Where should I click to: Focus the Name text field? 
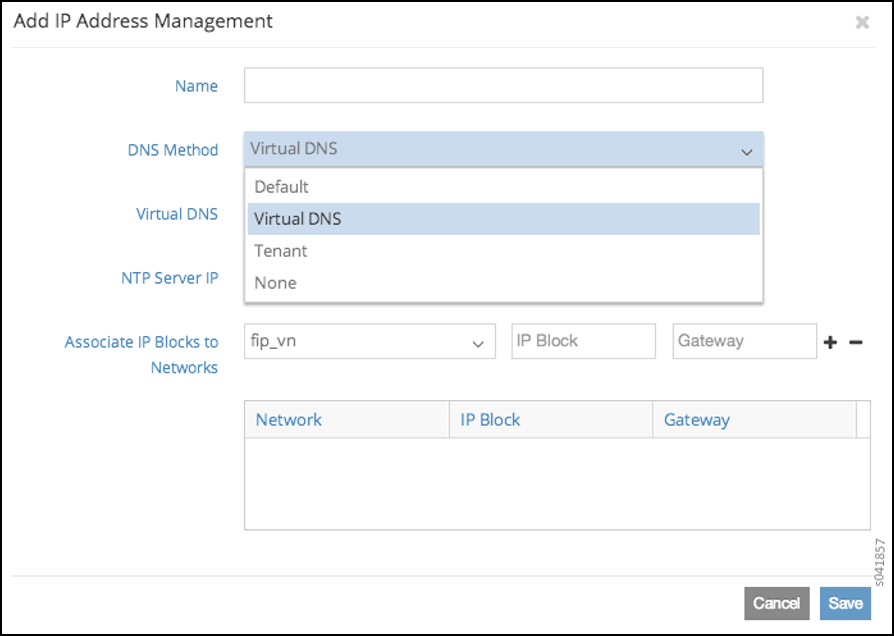(503, 86)
